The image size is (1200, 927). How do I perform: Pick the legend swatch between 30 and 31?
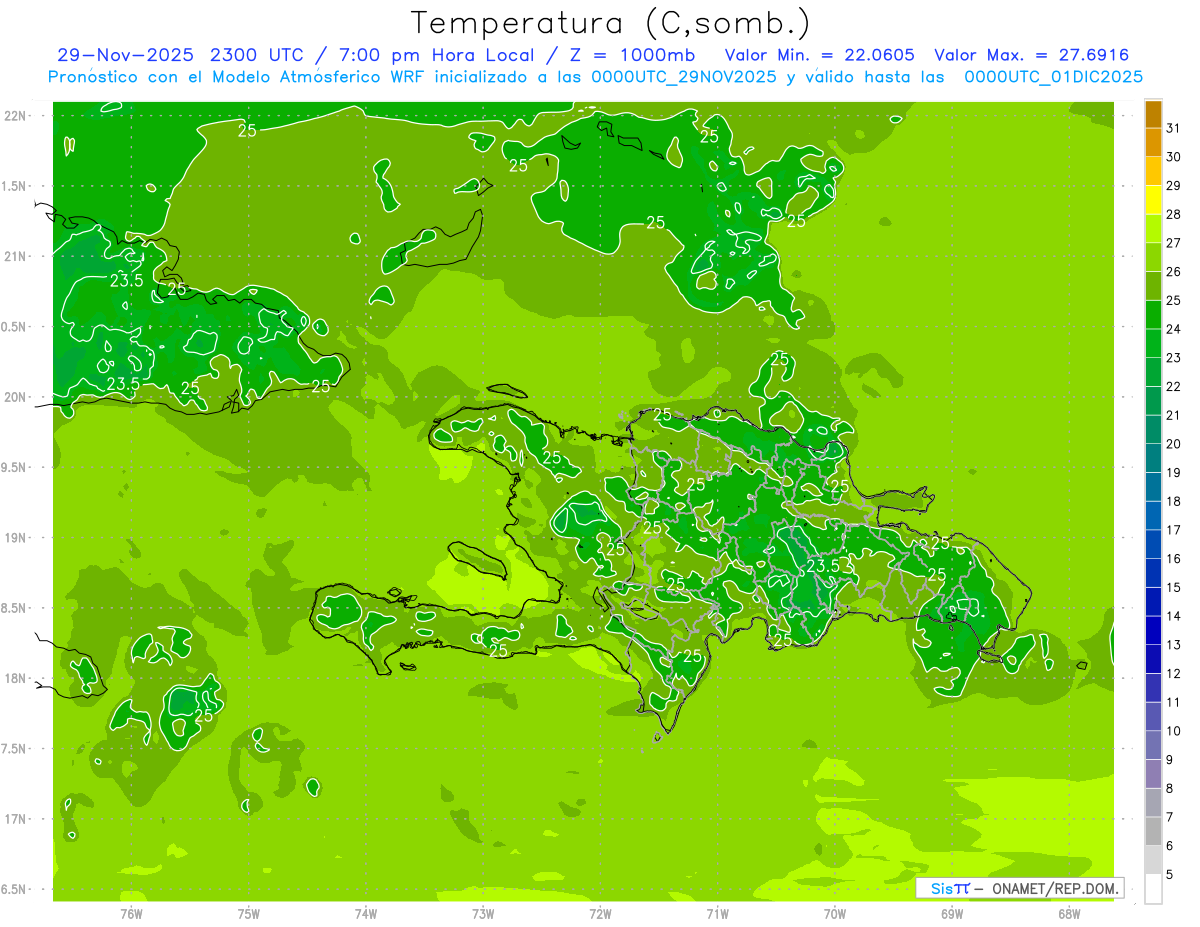tap(1153, 143)
